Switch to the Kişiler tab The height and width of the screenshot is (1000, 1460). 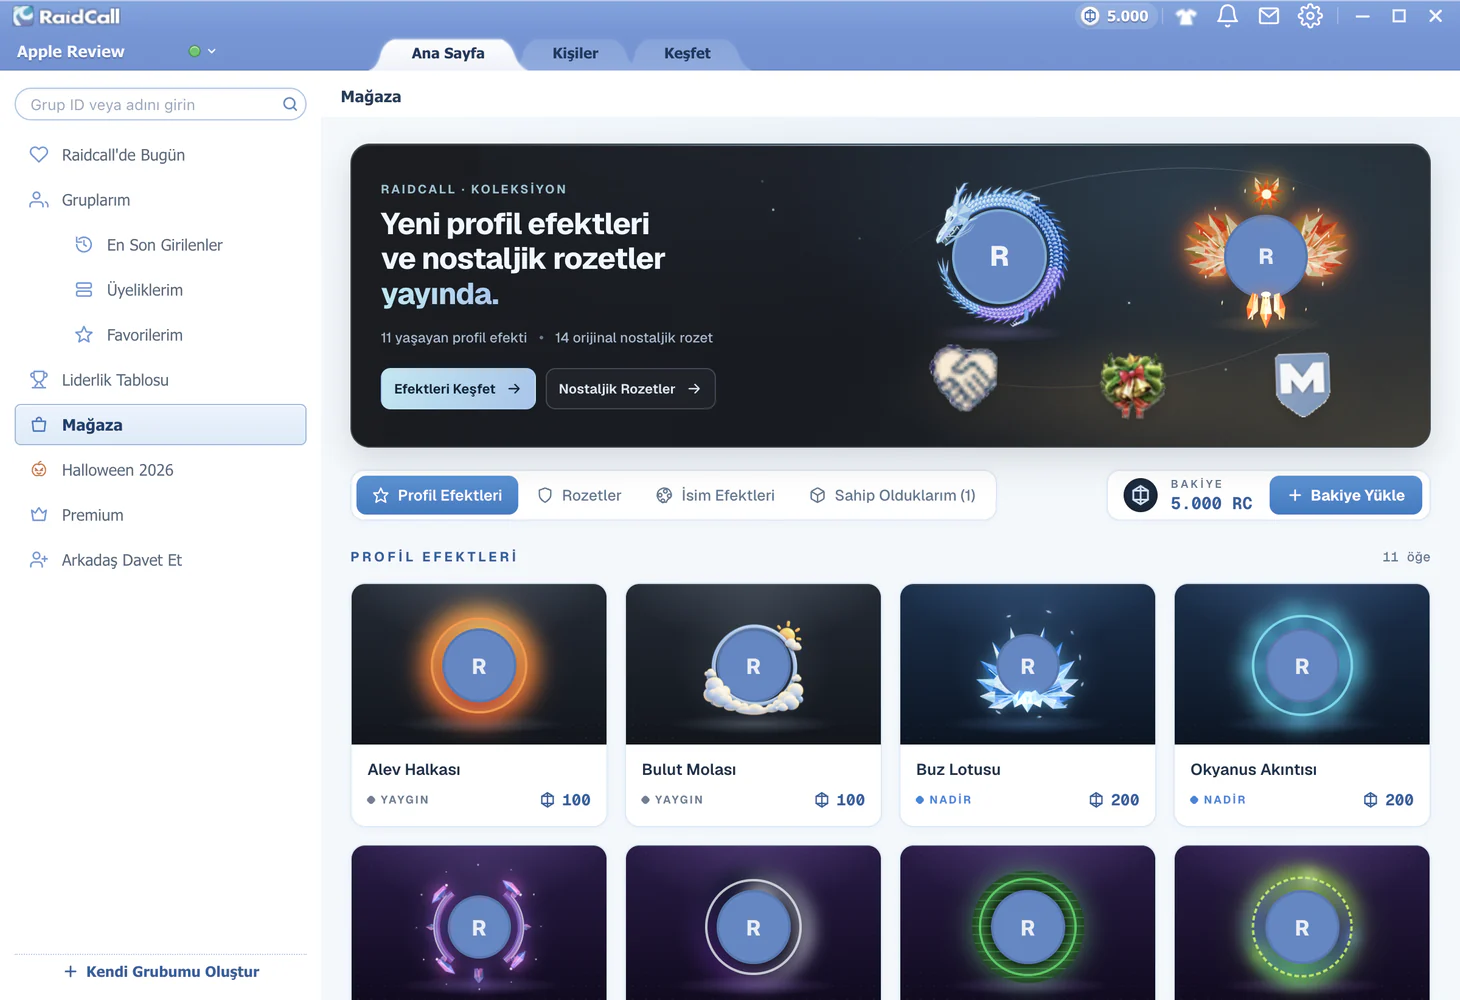(575, 53)
